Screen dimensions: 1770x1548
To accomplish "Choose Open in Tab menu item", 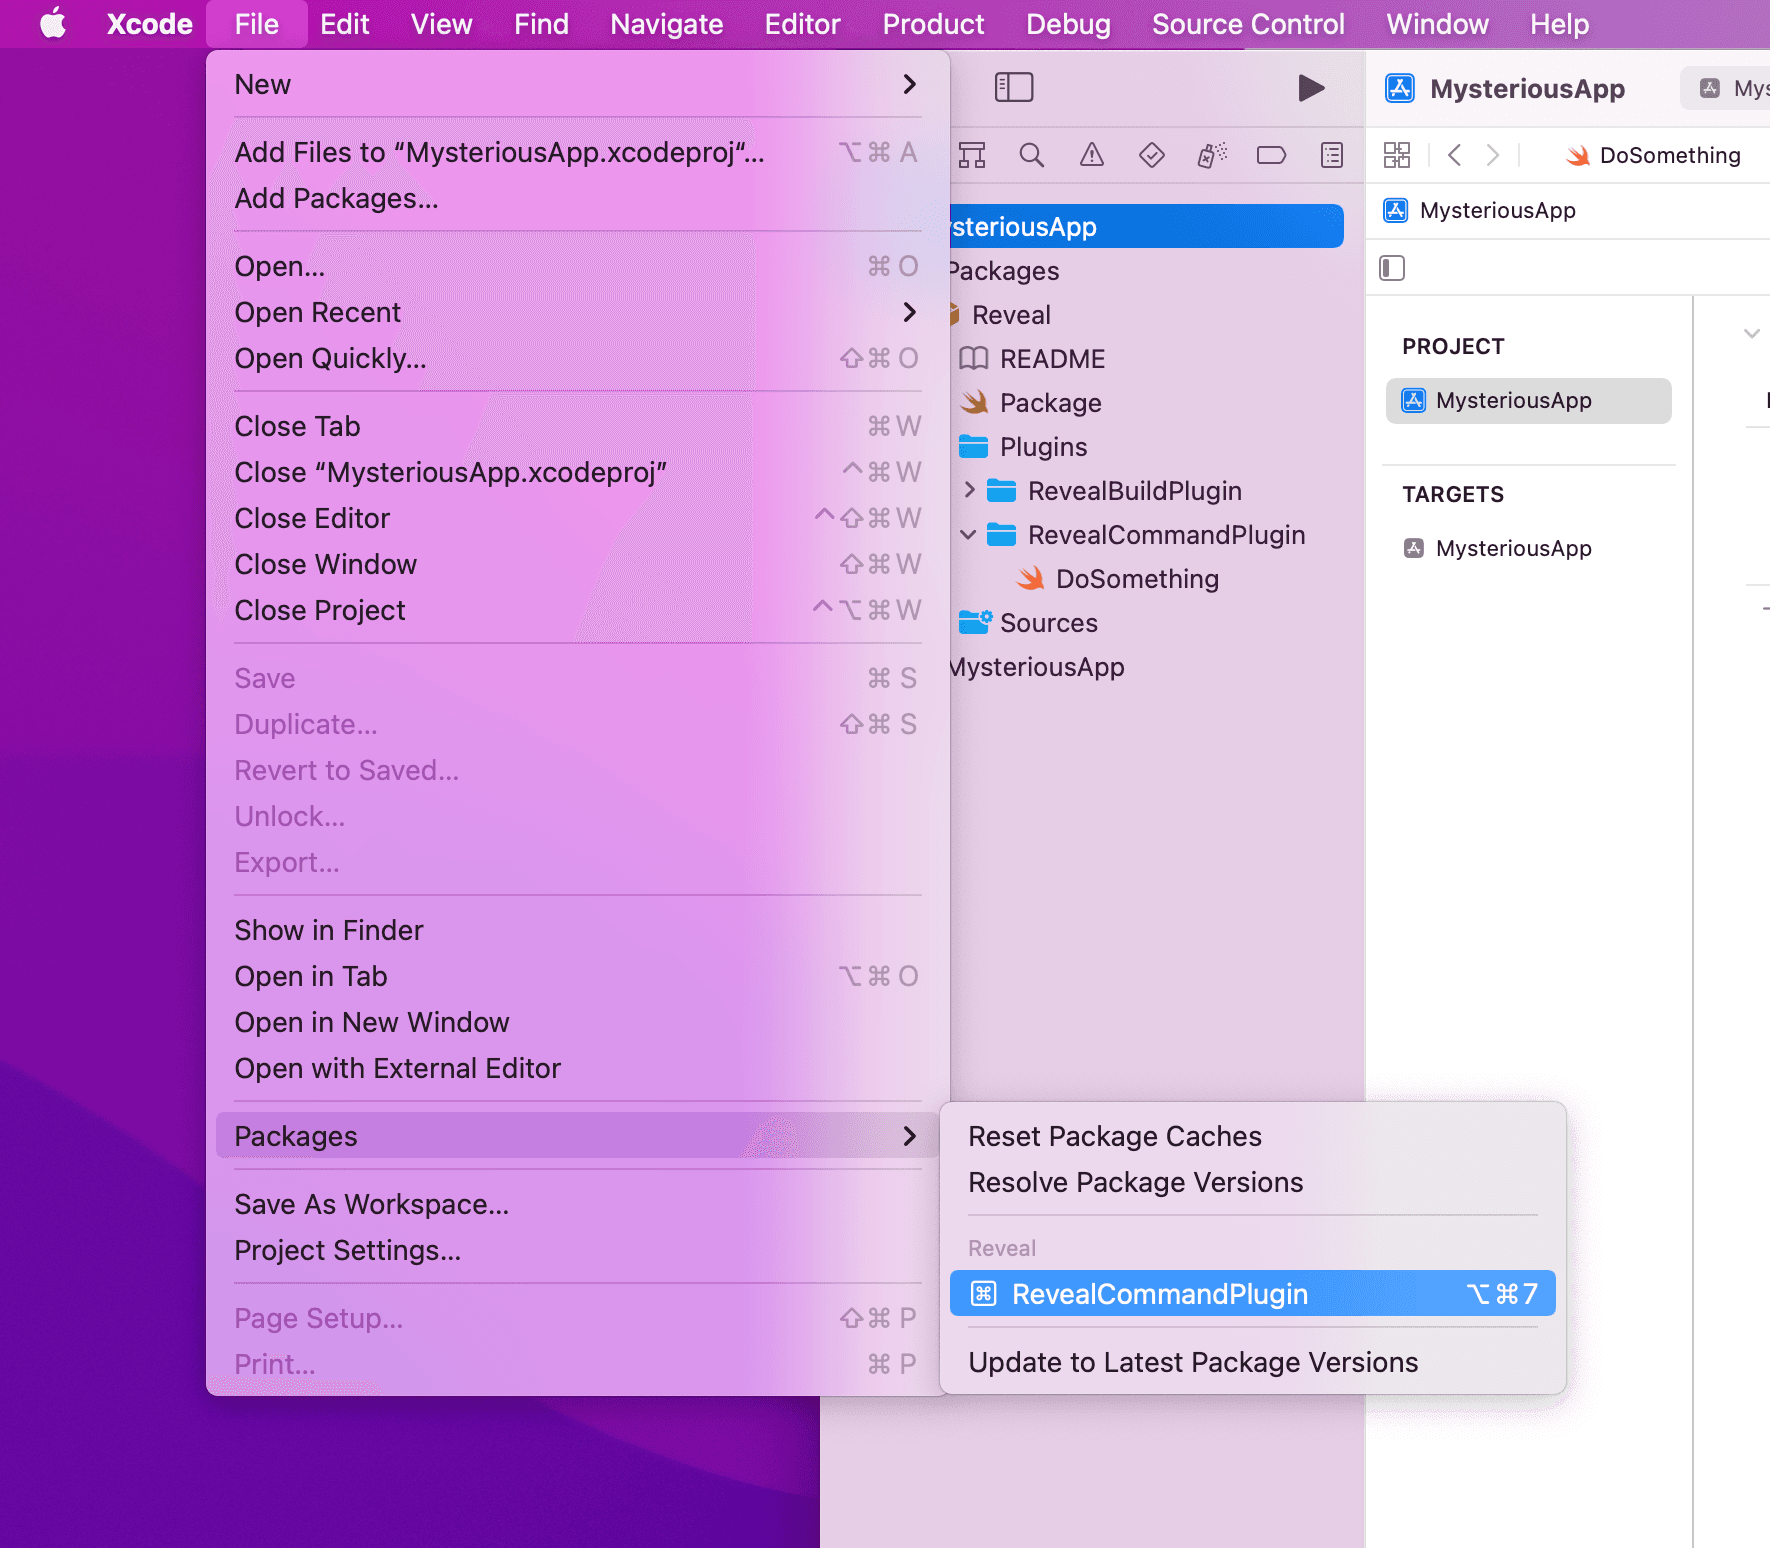I will (577, 976).
